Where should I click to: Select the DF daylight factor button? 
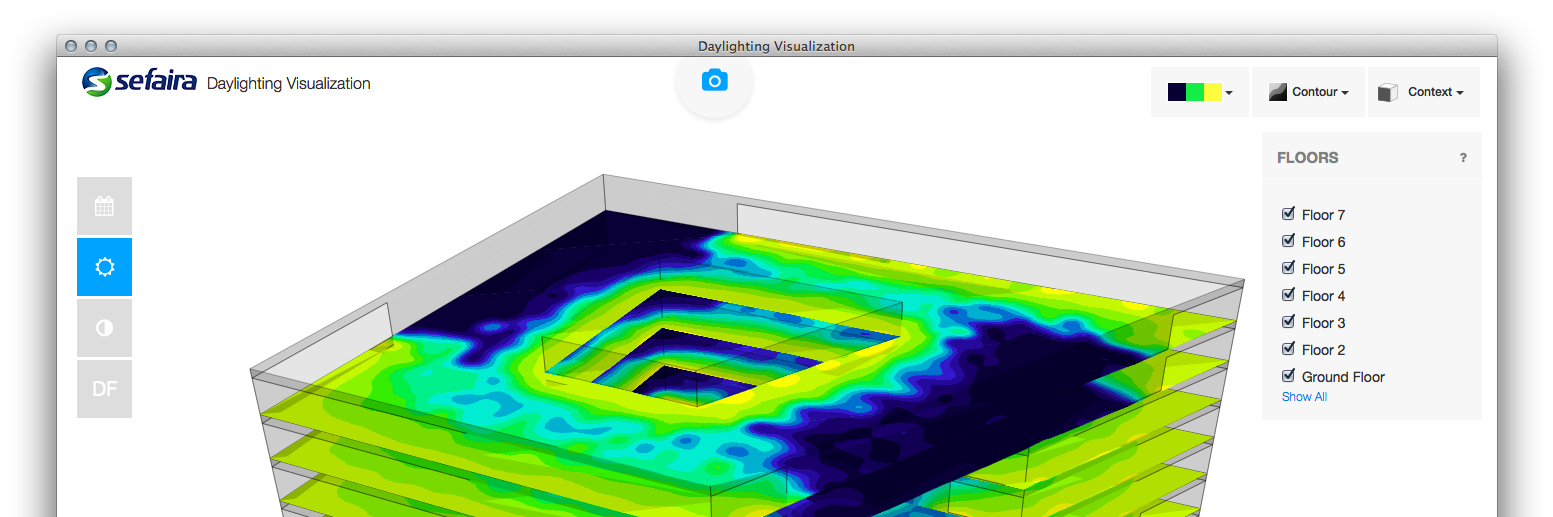point(104,389)
